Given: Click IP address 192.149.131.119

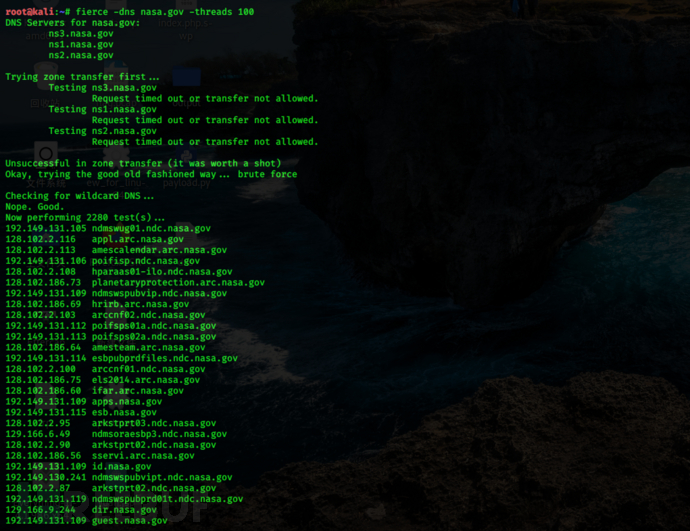Looking at the screenshot, I should coord(46,499).
